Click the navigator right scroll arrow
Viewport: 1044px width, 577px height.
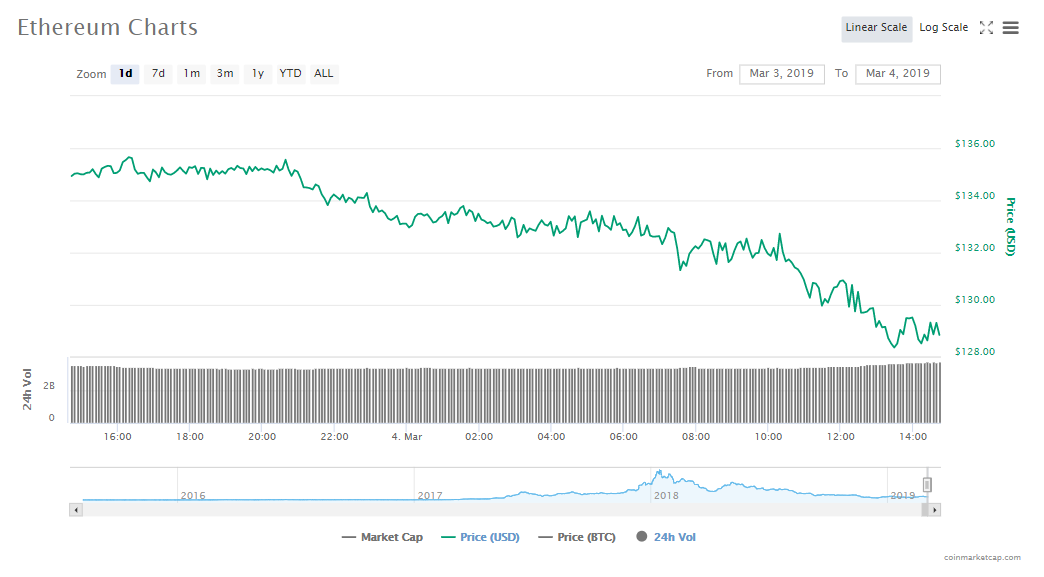pyautogui.click(x=934, y=510)
